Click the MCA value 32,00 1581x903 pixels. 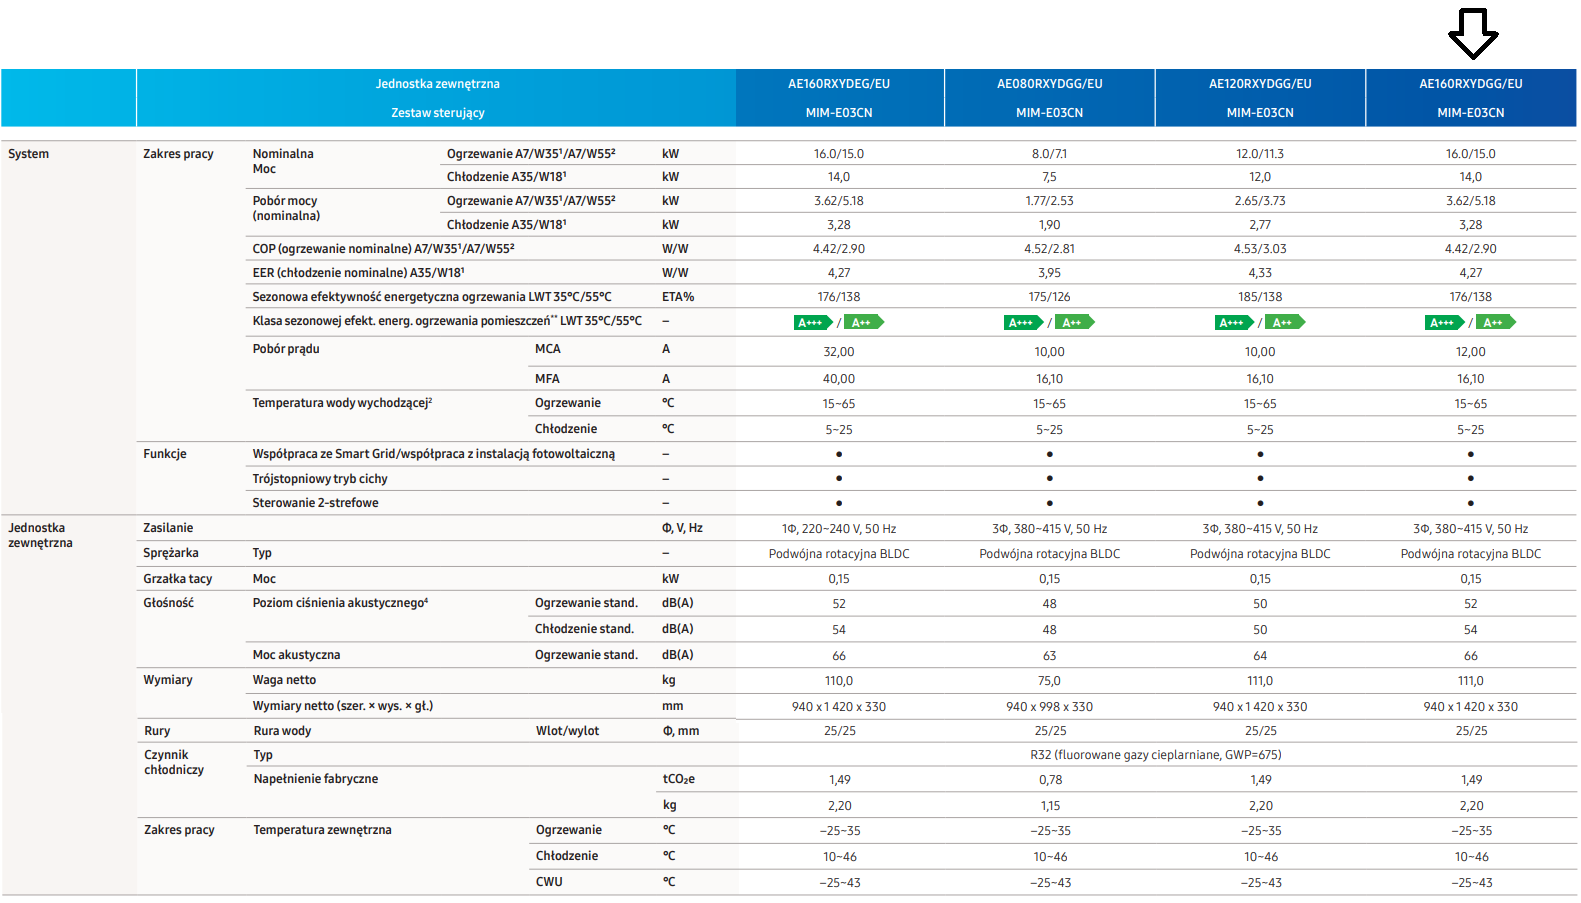click(x=839, y=352)
